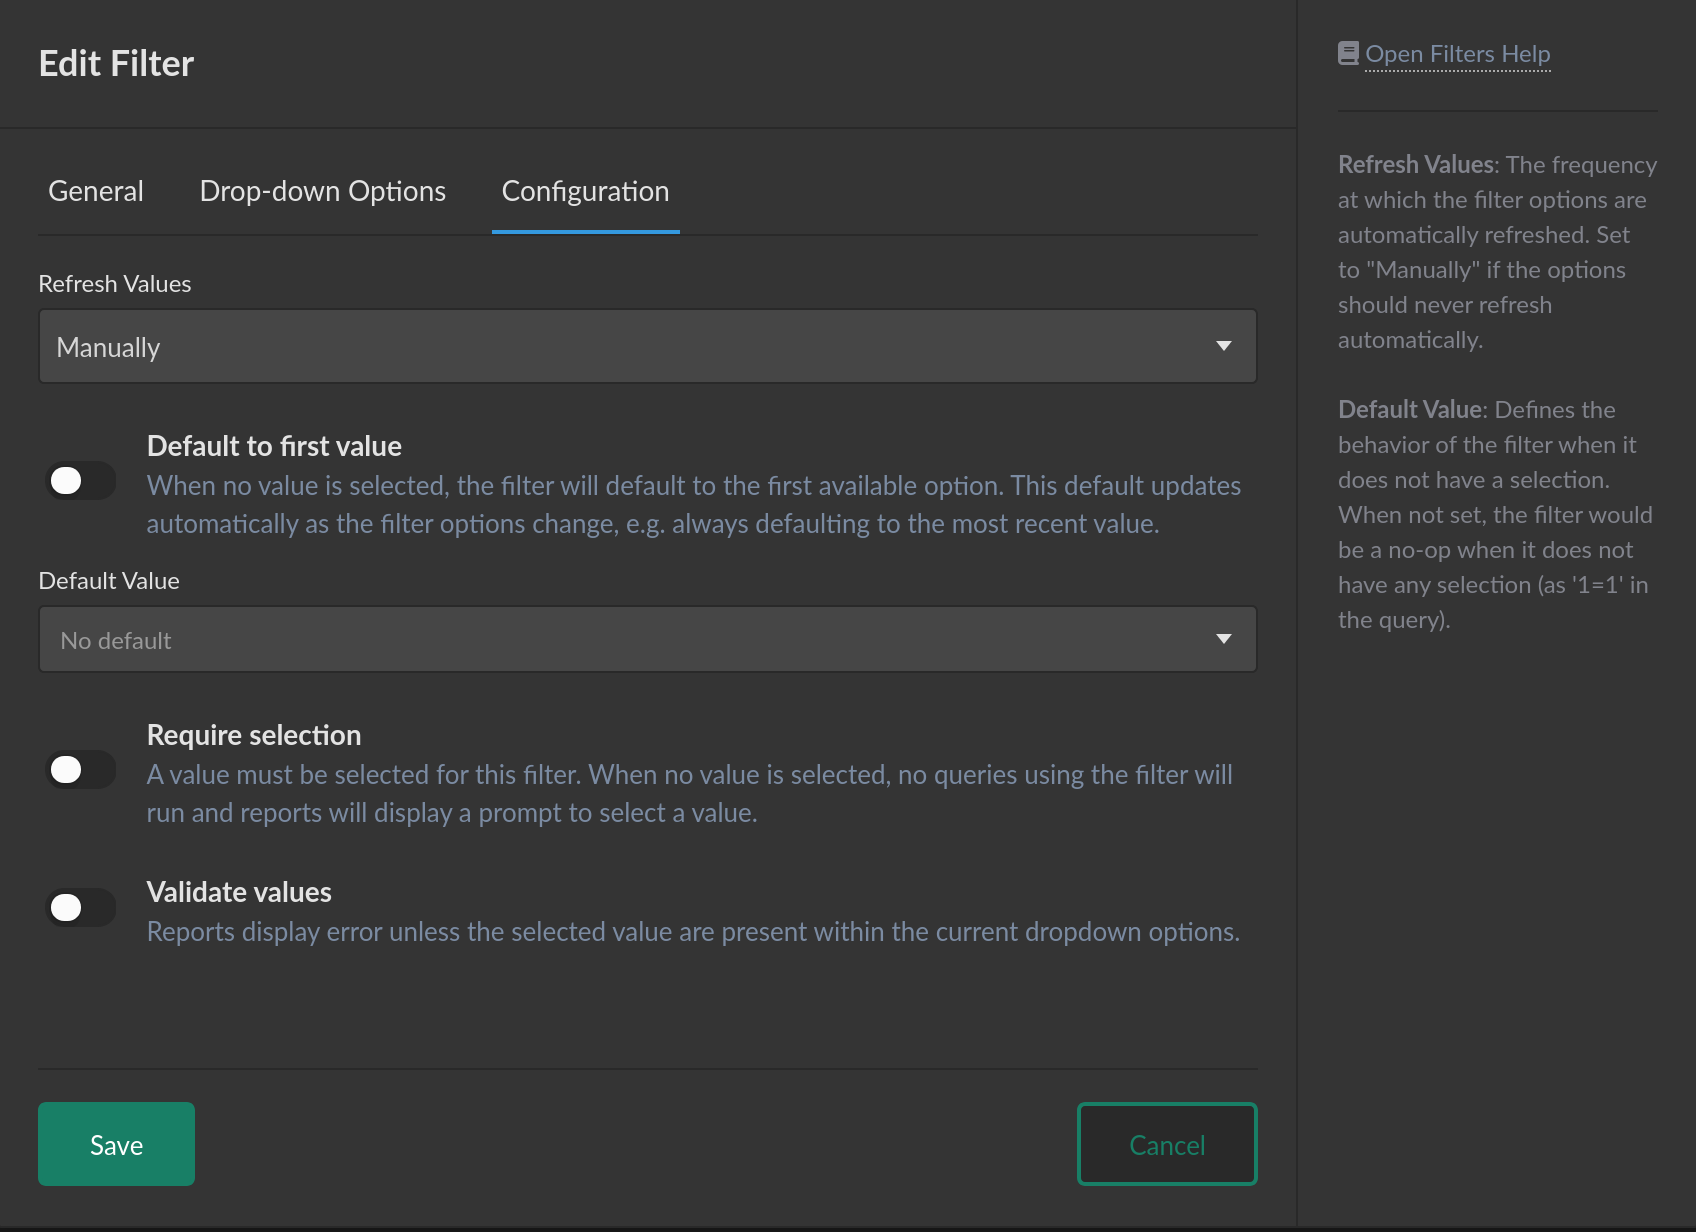Select the Configuration tab
Viewport: 1696px width, 1232px height.
[585, 191]
